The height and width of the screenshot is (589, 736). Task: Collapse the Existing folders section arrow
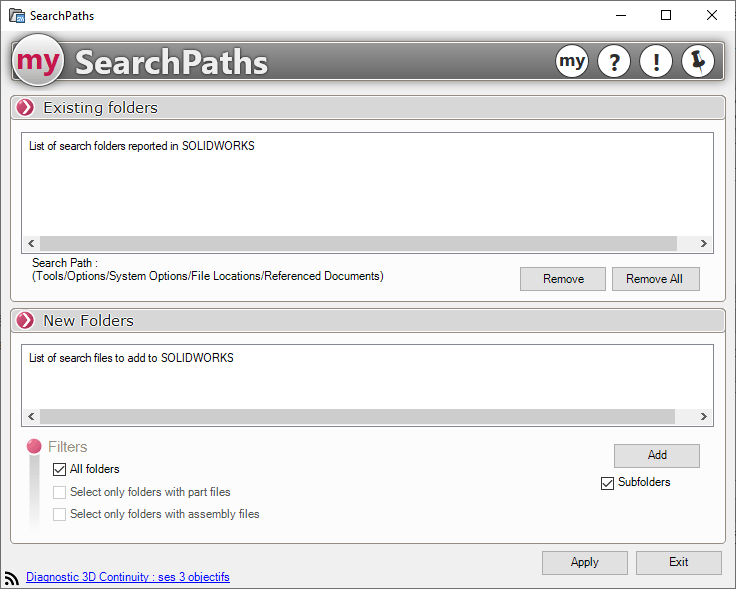[25, 107]
